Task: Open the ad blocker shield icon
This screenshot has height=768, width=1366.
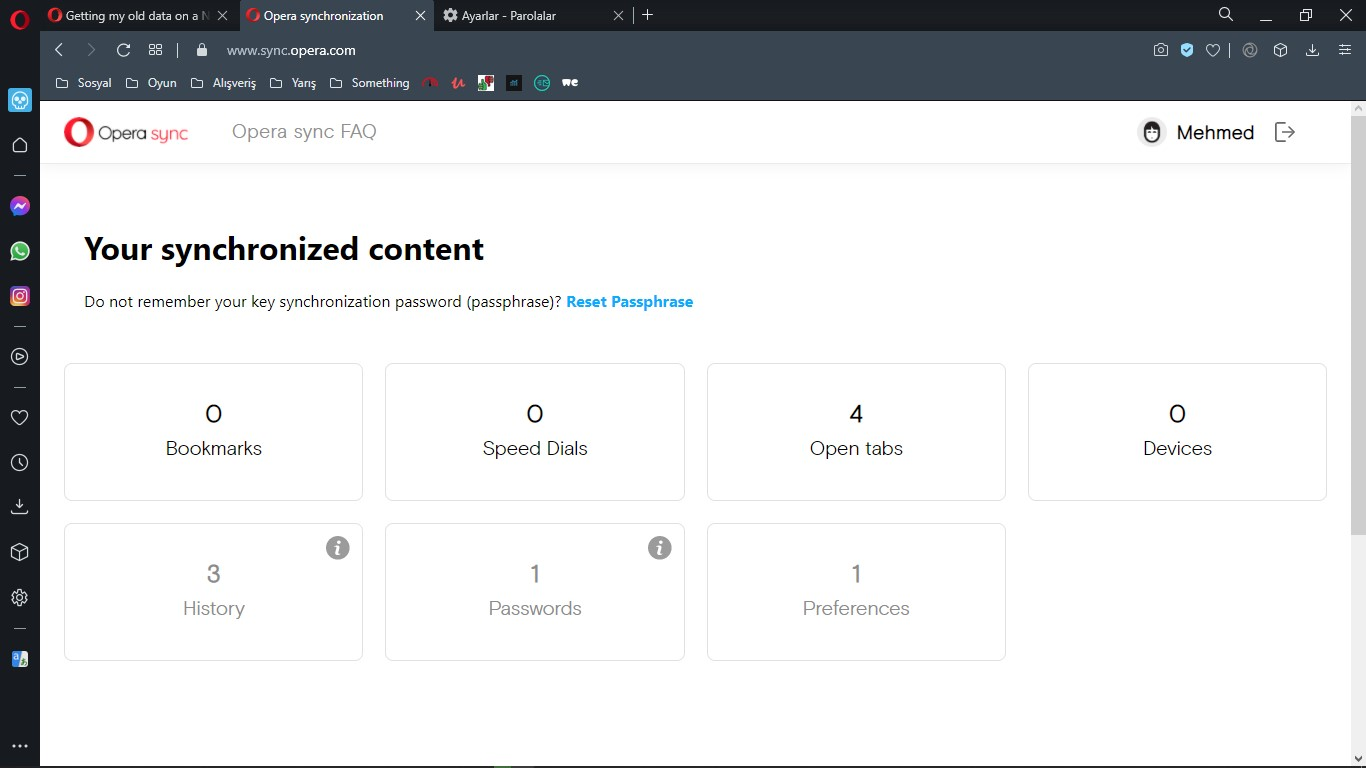Action: [x=1187, y=50]
